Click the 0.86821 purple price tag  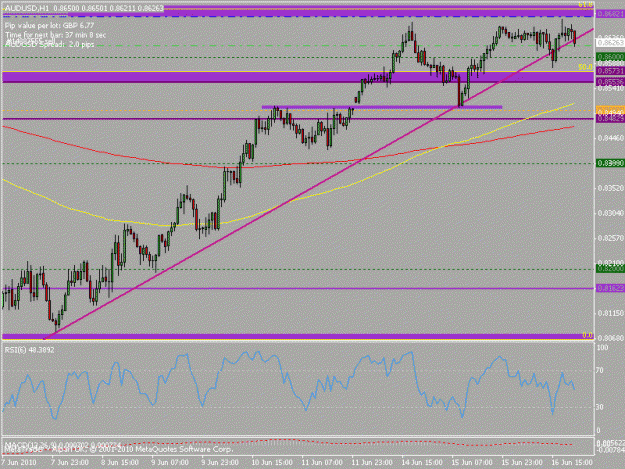coord(610,14)
